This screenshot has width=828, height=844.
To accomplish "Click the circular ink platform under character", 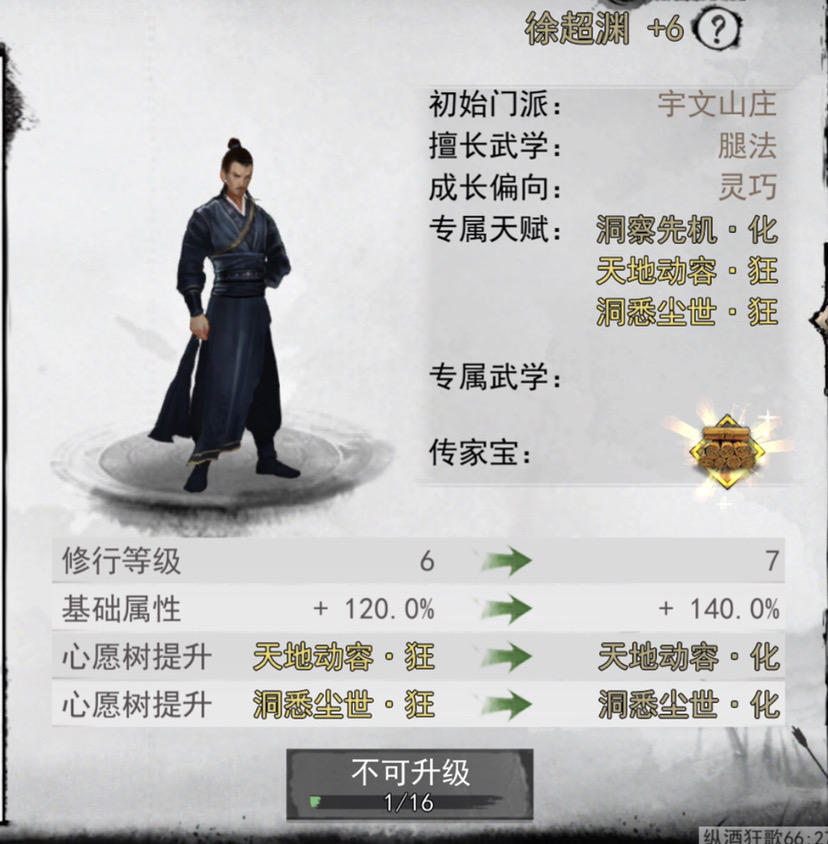I will pyautogui.click(x=223, y=463).
